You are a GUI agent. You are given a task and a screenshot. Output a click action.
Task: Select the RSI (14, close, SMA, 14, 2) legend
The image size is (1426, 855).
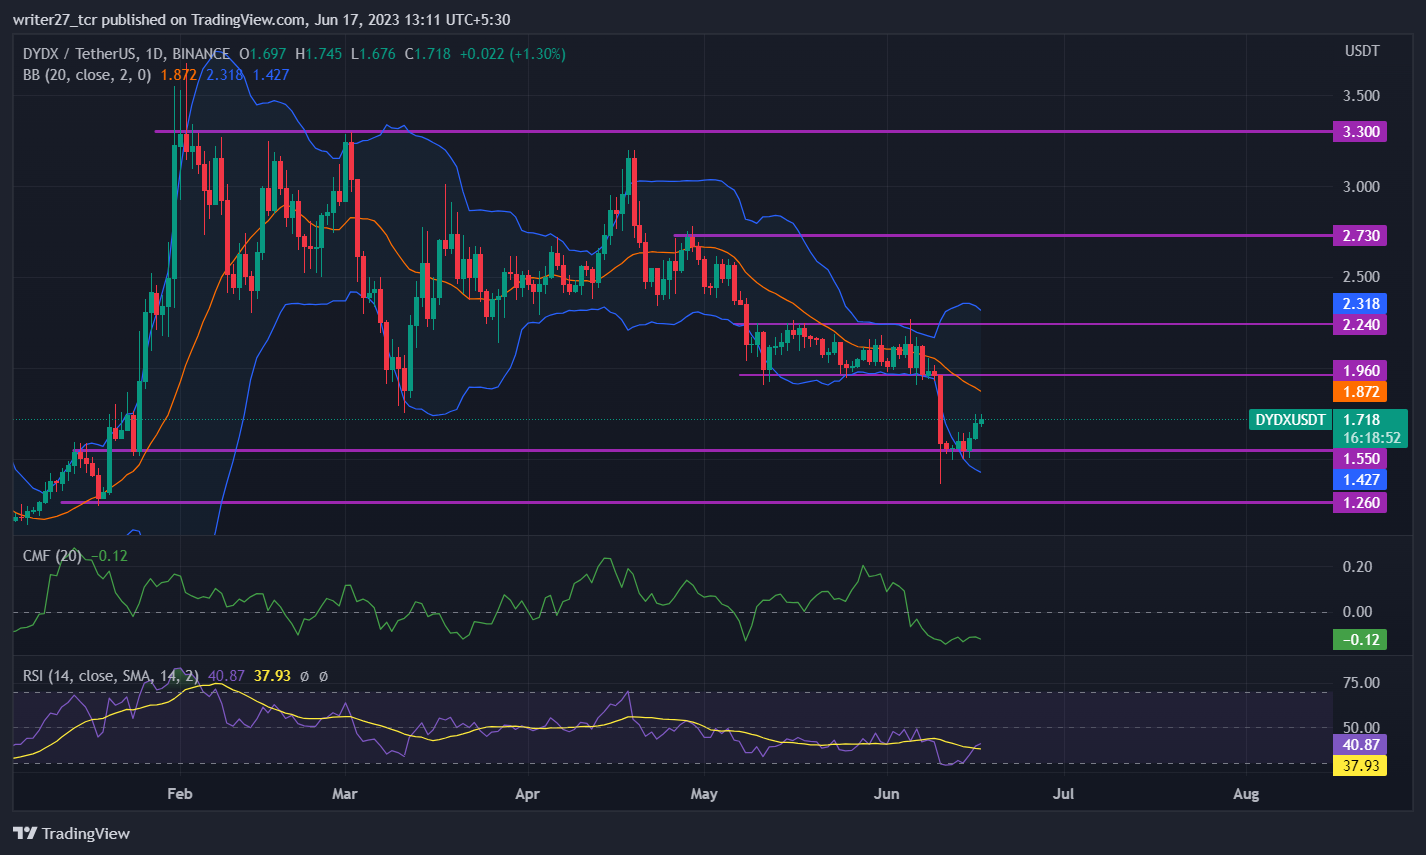(x=111, y=676)
